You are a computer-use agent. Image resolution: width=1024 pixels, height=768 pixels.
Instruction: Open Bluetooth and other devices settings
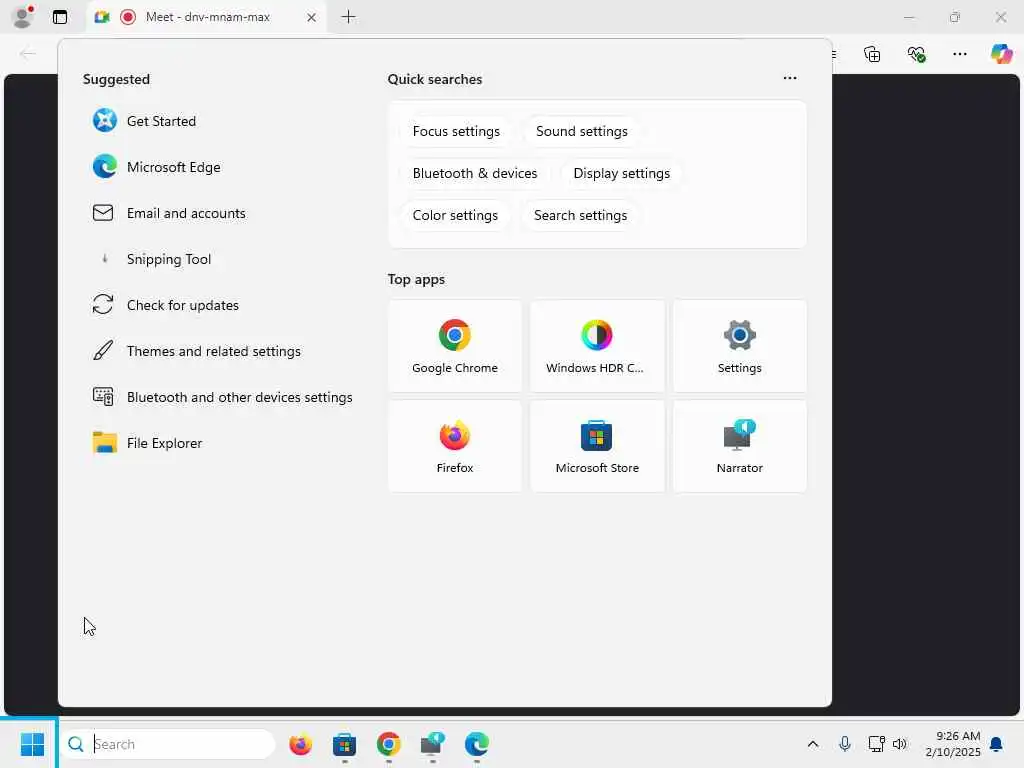223,397
